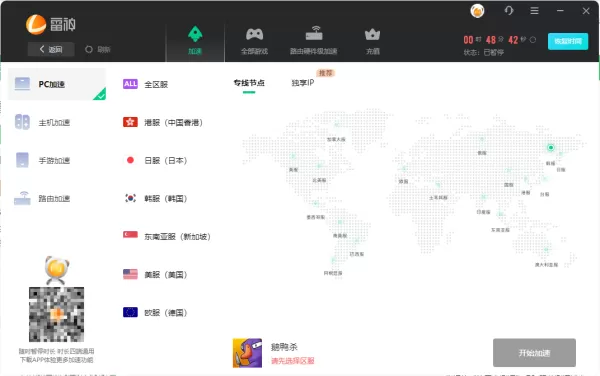
Task: Open the 充值 crown tab
Action: point(372,41)
